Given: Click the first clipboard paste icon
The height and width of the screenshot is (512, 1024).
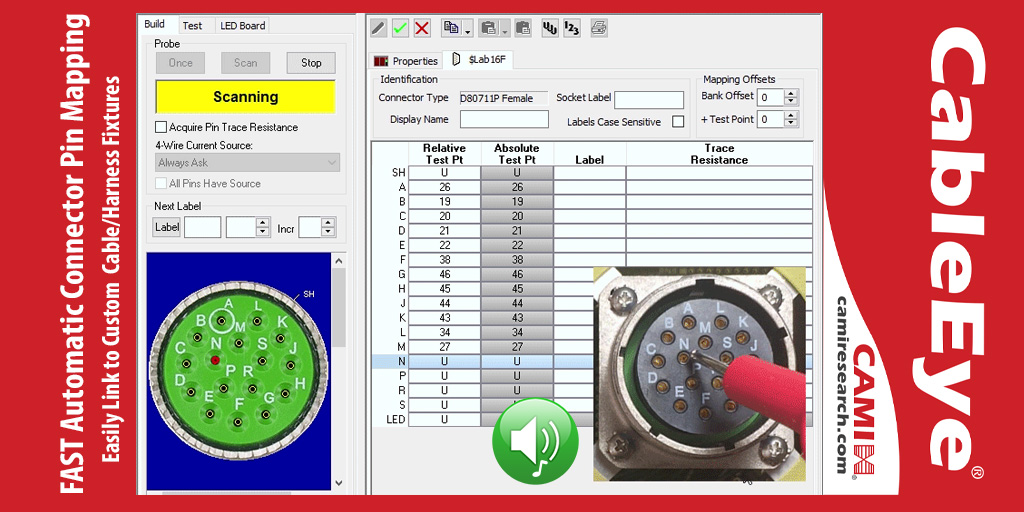Looking at the screenshot, I should (x=488, y=28).
